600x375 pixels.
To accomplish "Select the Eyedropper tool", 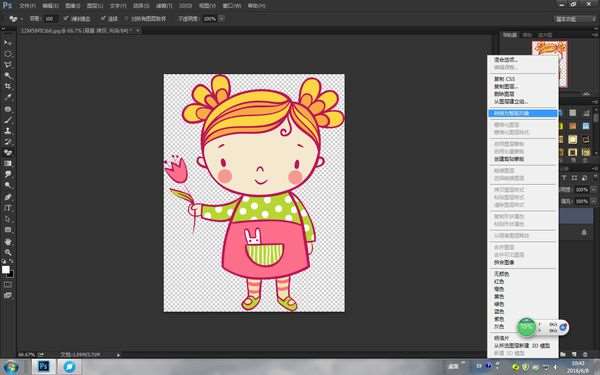I will point(8,98).
